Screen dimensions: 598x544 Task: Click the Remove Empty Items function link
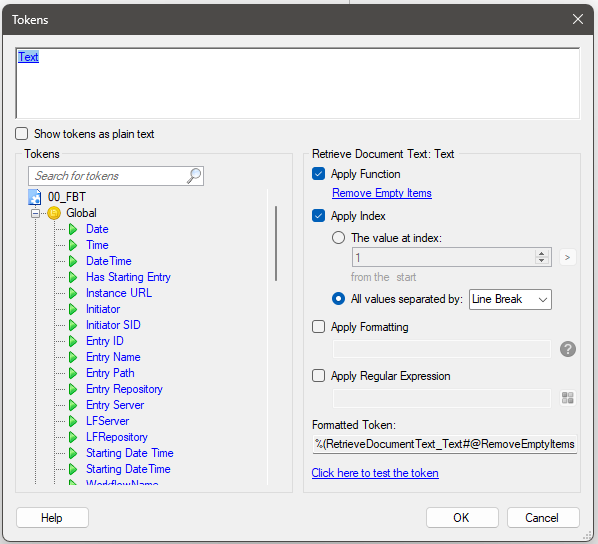tap(382, 193)
